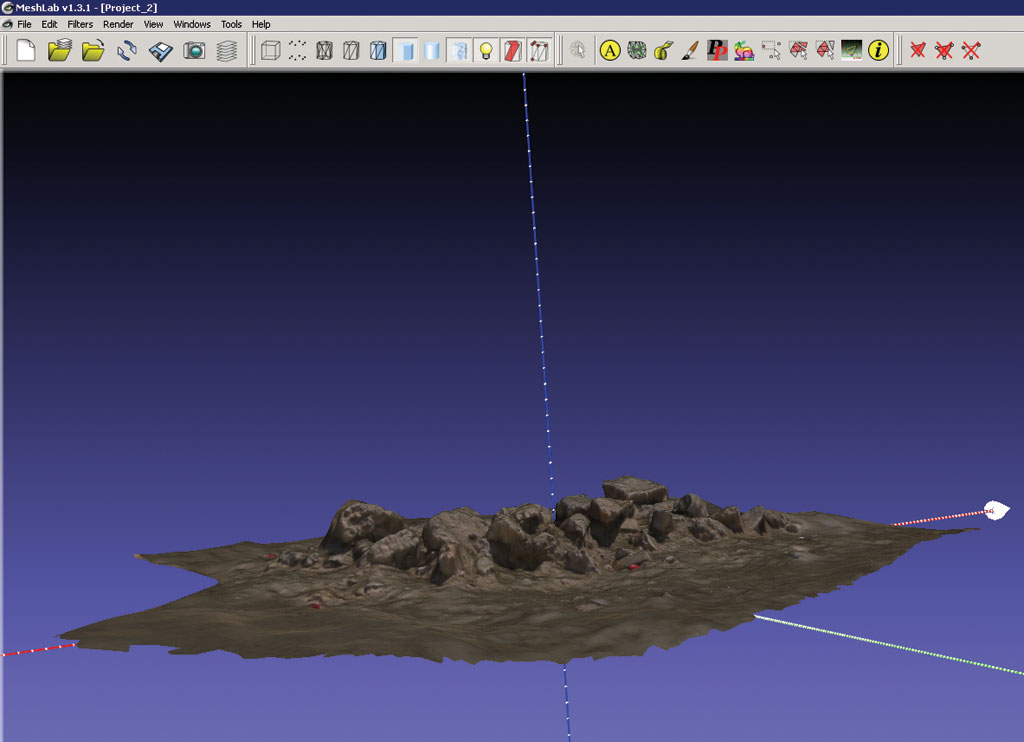Save a snapshot with the camera icon
The width and height of the screenshot is (1024, 742).
point(194,50)
